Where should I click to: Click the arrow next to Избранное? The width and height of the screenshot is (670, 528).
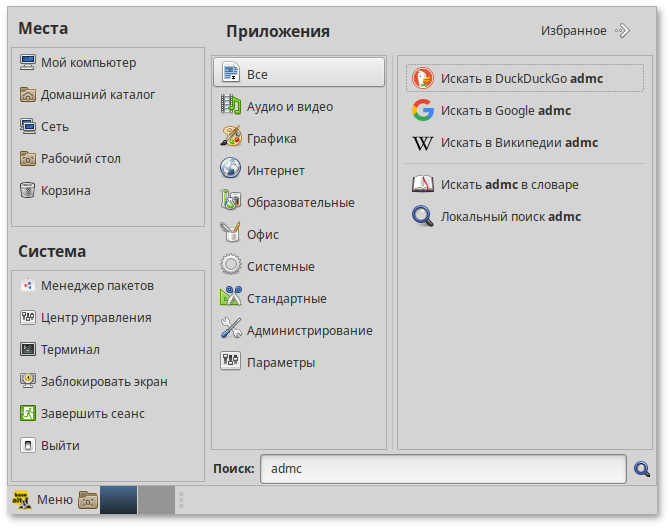tap(623, 31)
